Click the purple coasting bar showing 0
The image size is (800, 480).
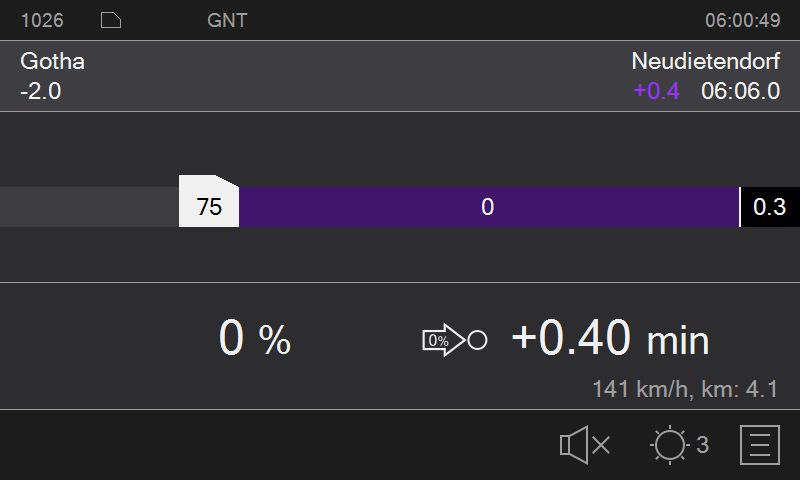(489, 207)
